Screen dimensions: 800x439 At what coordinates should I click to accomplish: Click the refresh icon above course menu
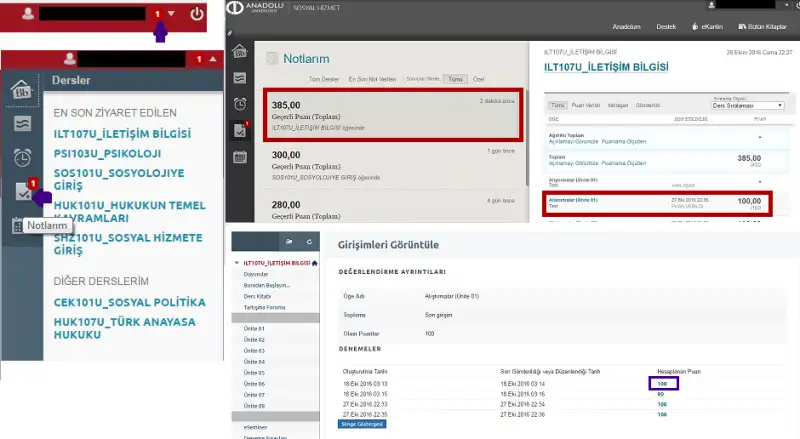click(x=309, y=243)
